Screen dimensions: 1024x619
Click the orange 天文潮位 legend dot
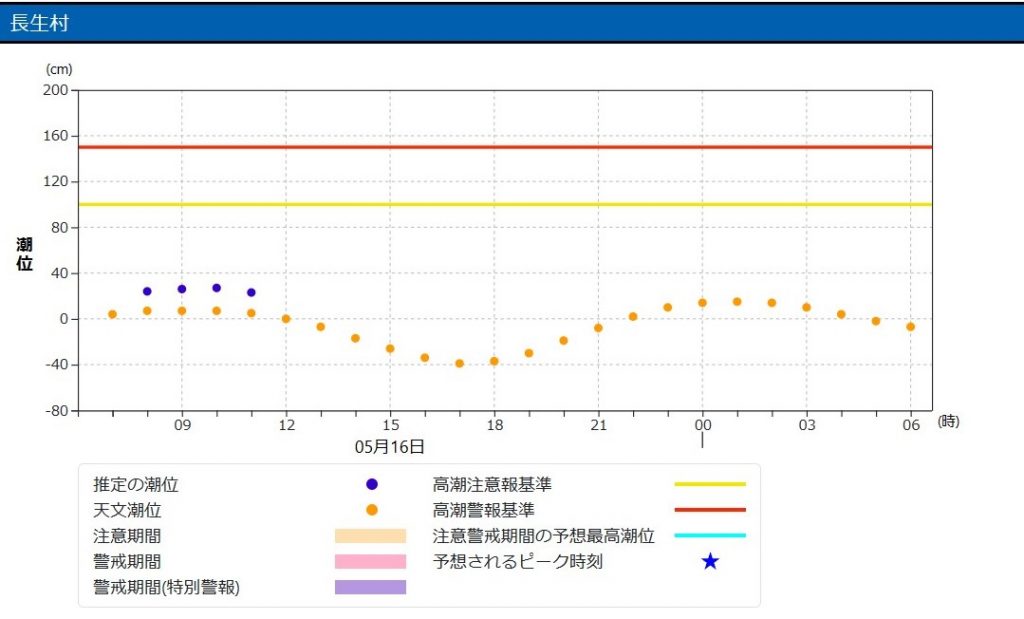tap(372, 510)
